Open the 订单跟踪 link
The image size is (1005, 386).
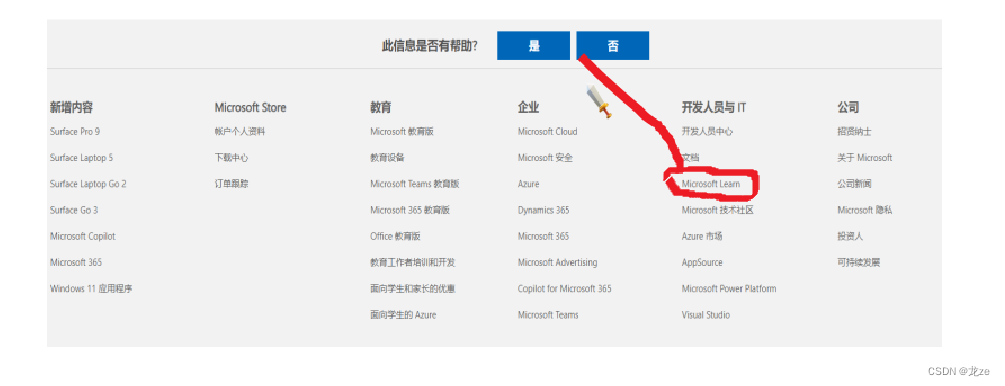pyautogui.click(x=231, y=184)
